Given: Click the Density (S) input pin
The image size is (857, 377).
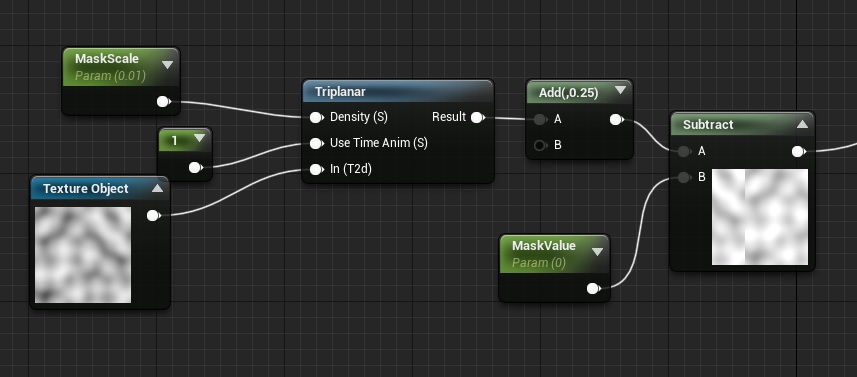Looking at the screenshot, I should pos(316,117).
